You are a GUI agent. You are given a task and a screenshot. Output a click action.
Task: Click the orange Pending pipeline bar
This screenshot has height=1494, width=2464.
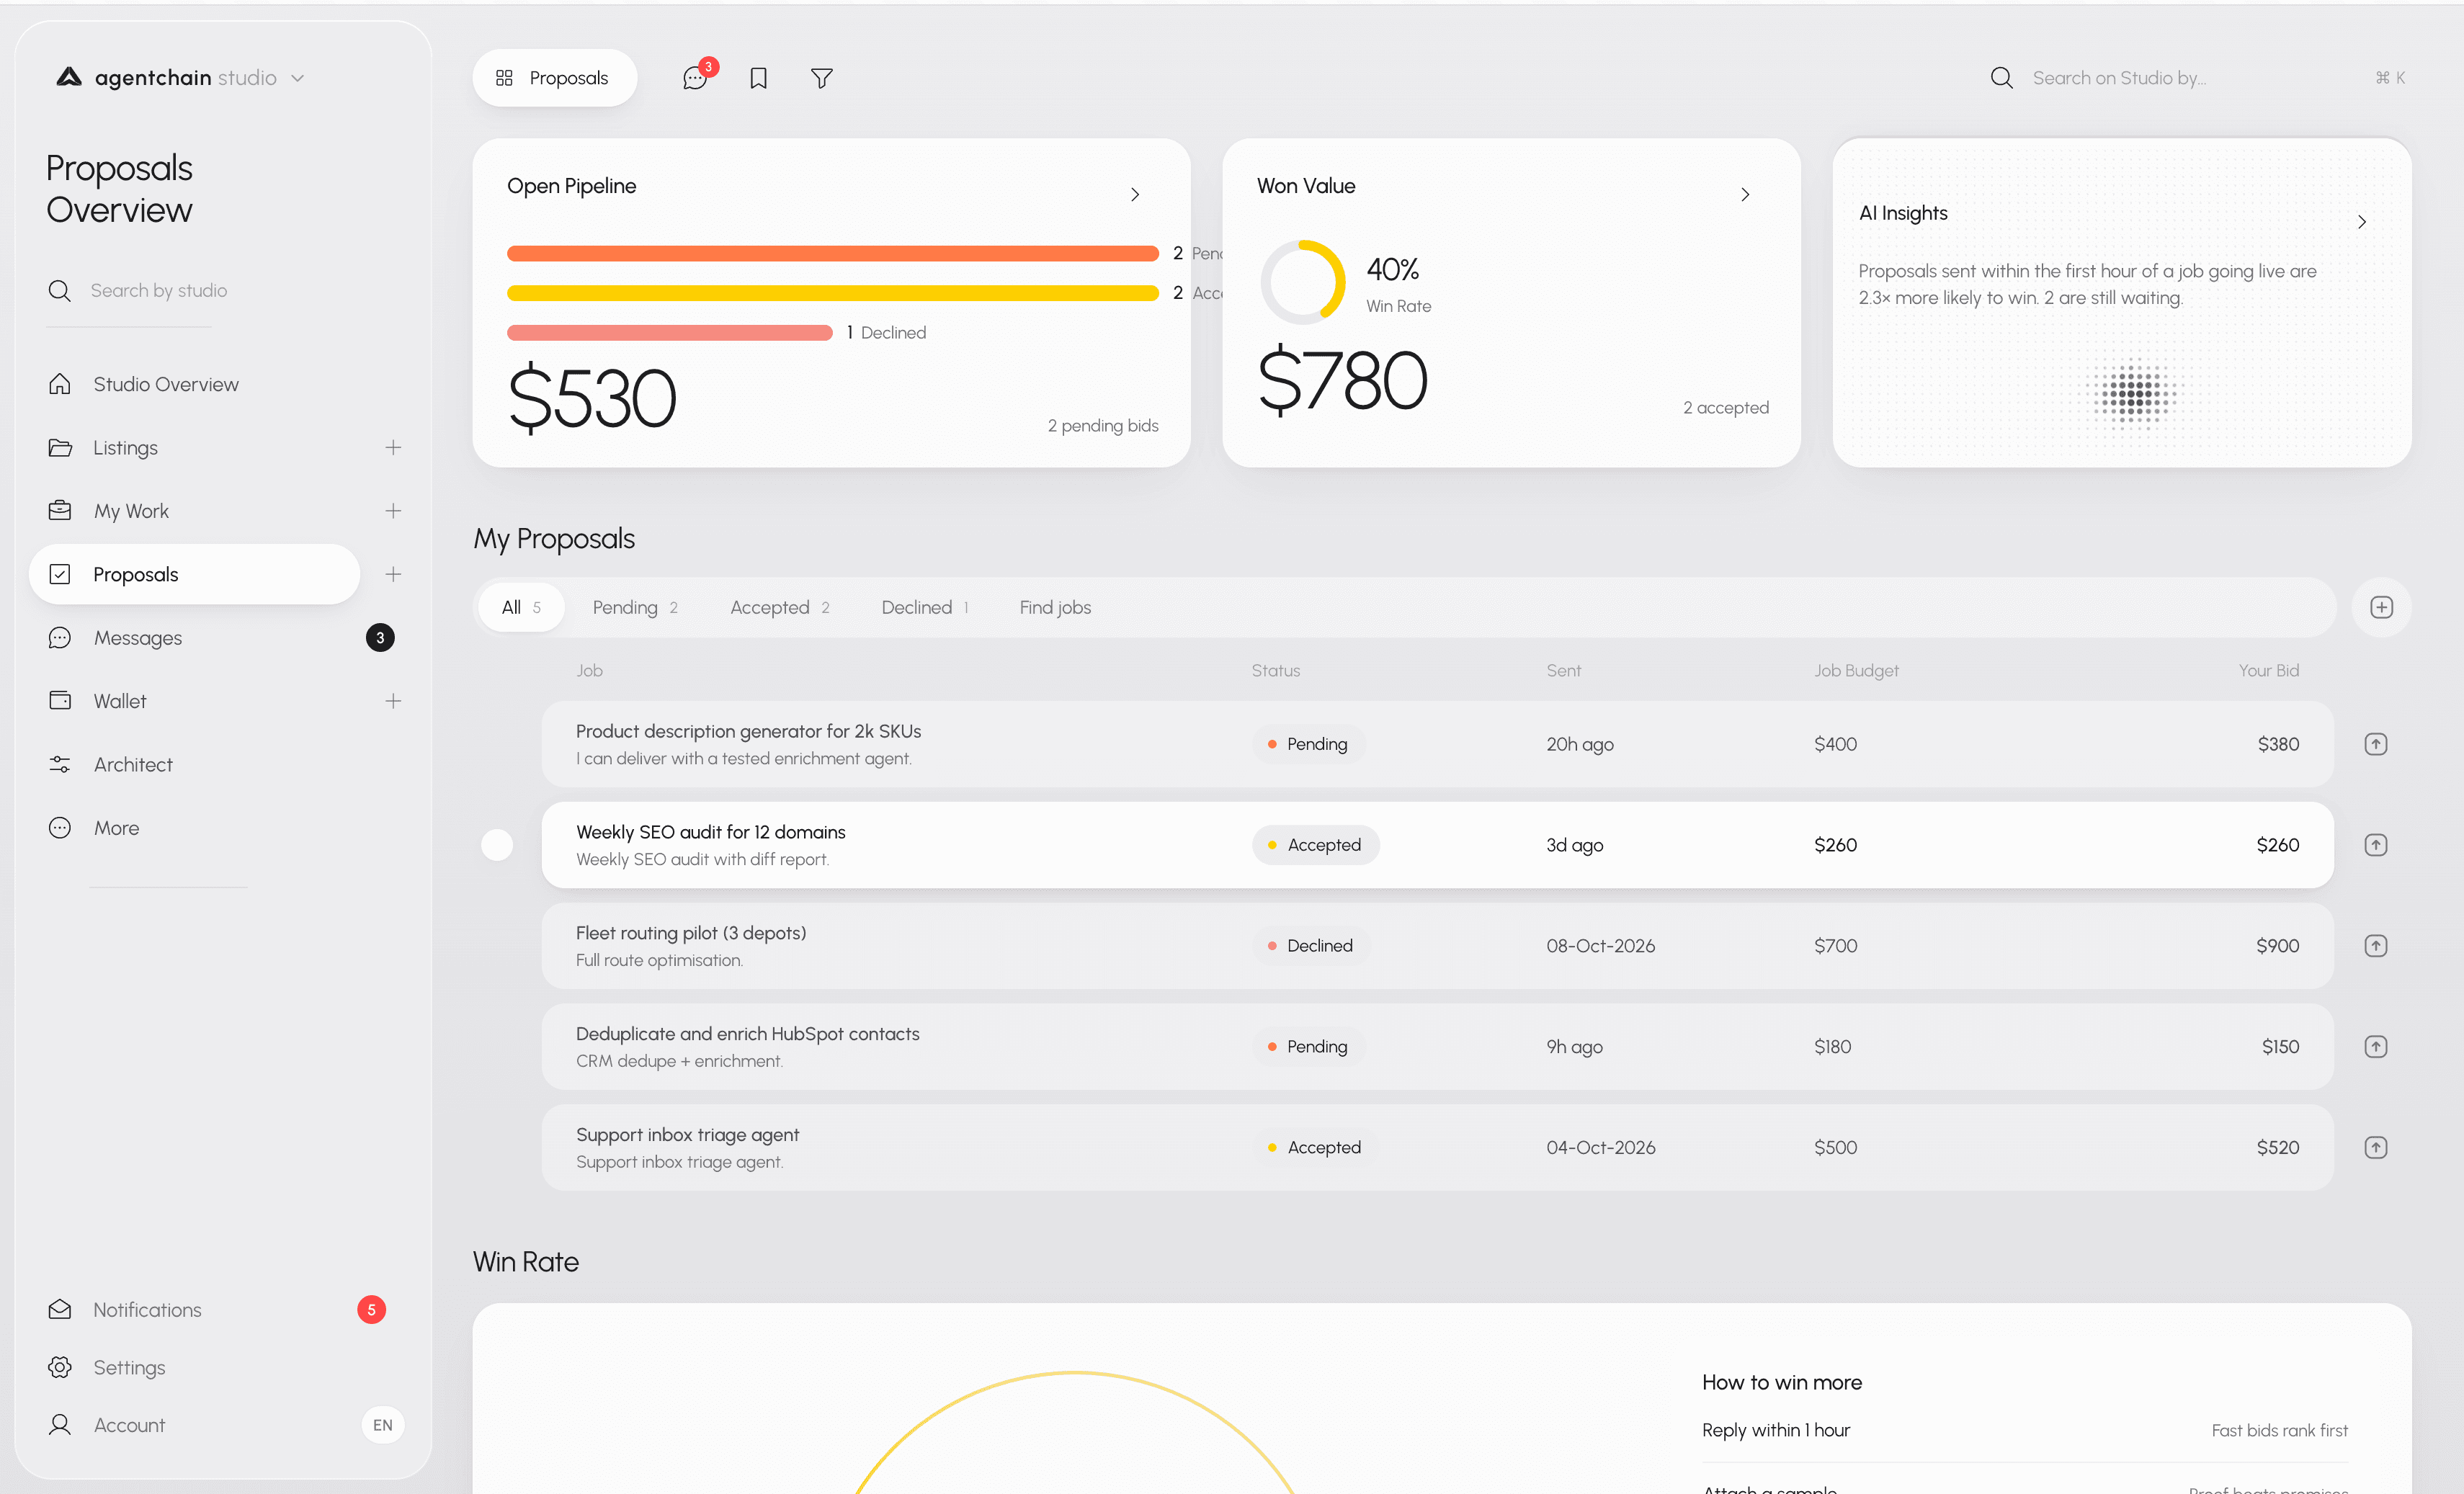coord(832,254)
